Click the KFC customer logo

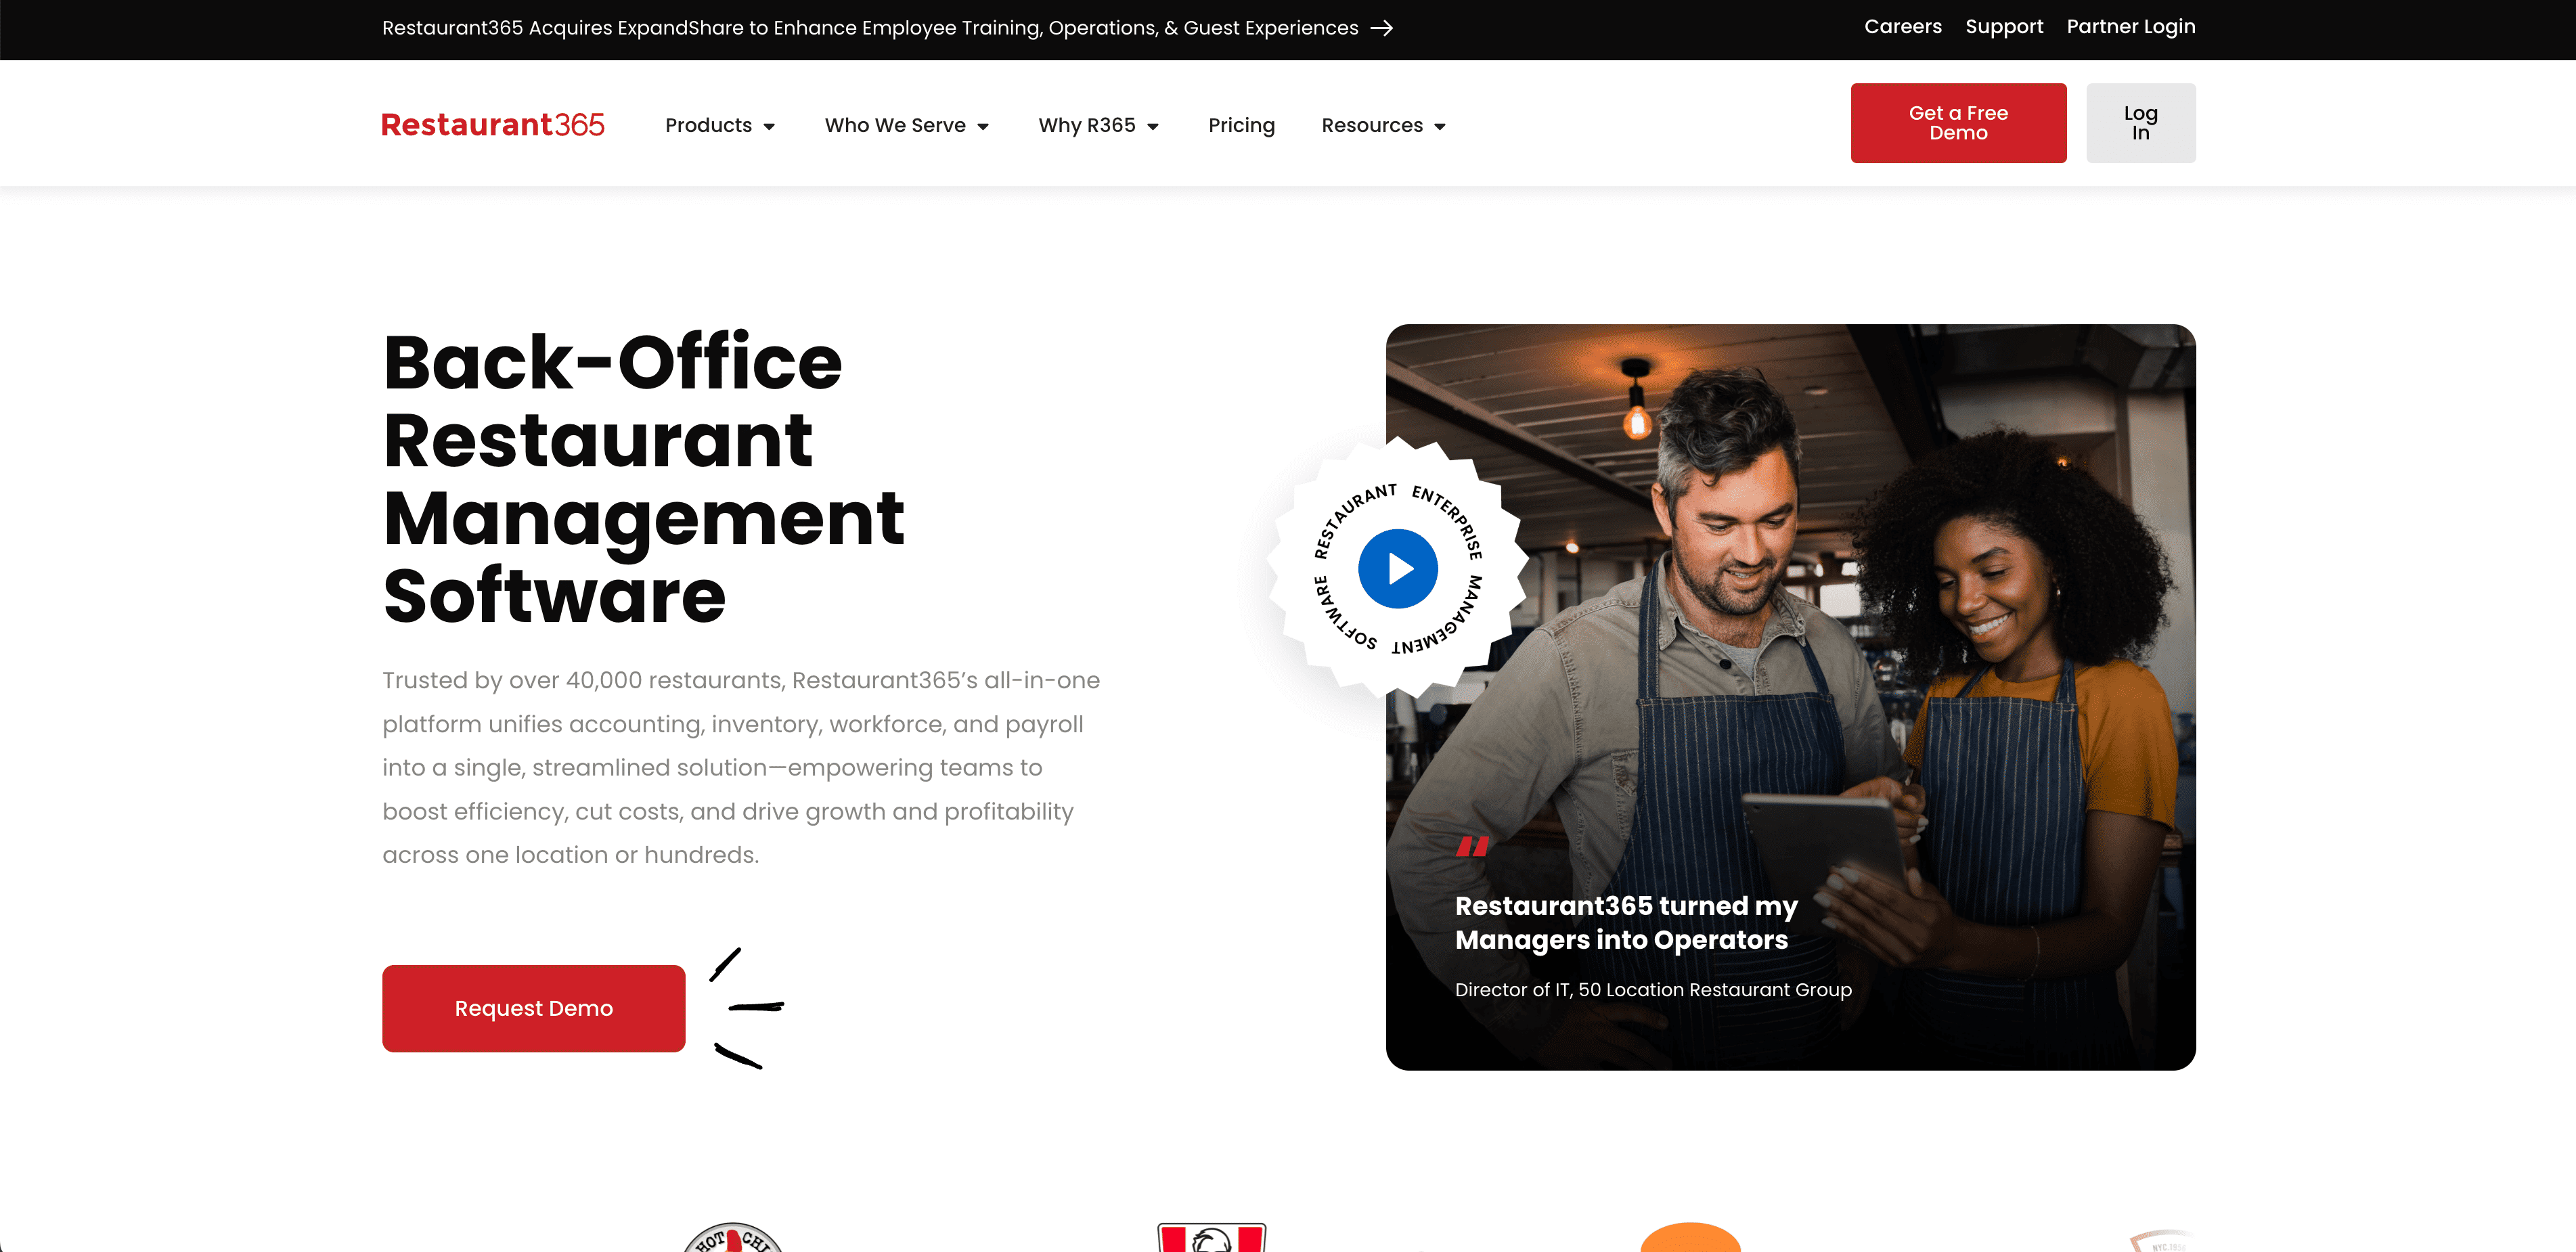point(1211,1237)
